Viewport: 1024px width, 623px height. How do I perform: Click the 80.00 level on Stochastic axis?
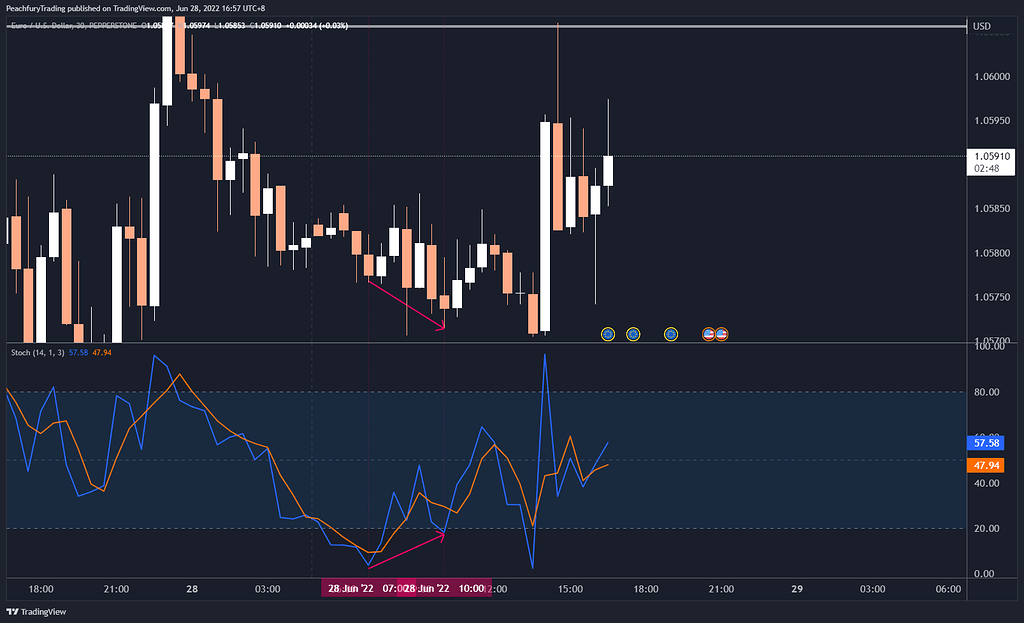click(991, 392)
